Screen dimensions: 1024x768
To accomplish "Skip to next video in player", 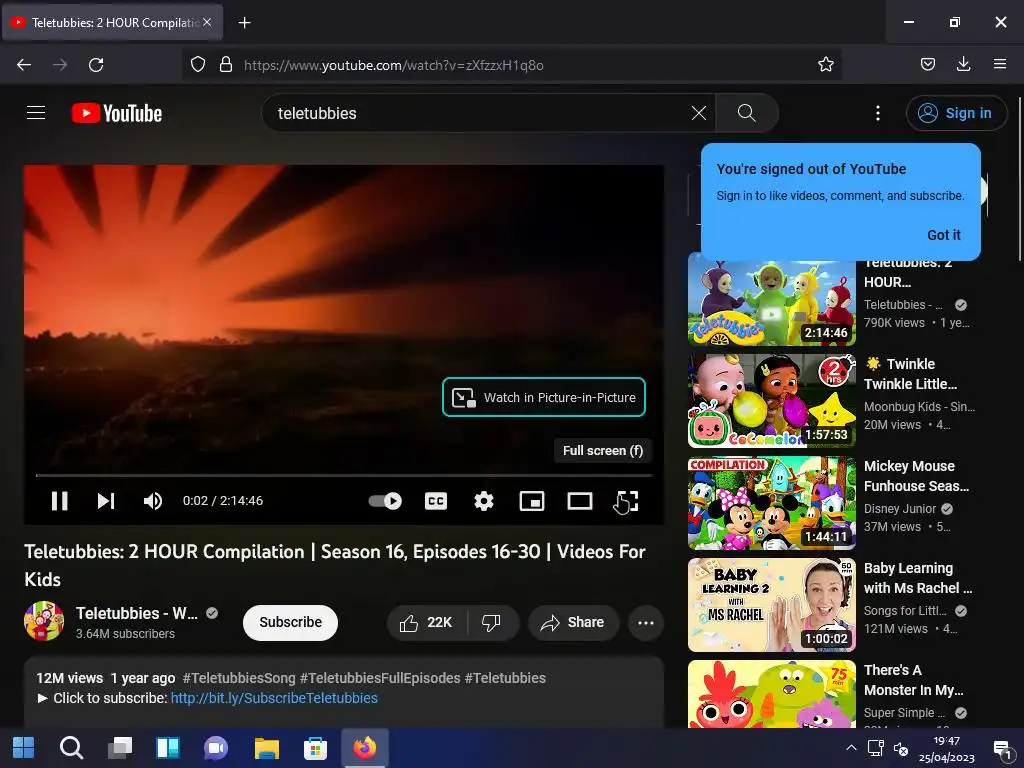I will [x=106, y=501].
